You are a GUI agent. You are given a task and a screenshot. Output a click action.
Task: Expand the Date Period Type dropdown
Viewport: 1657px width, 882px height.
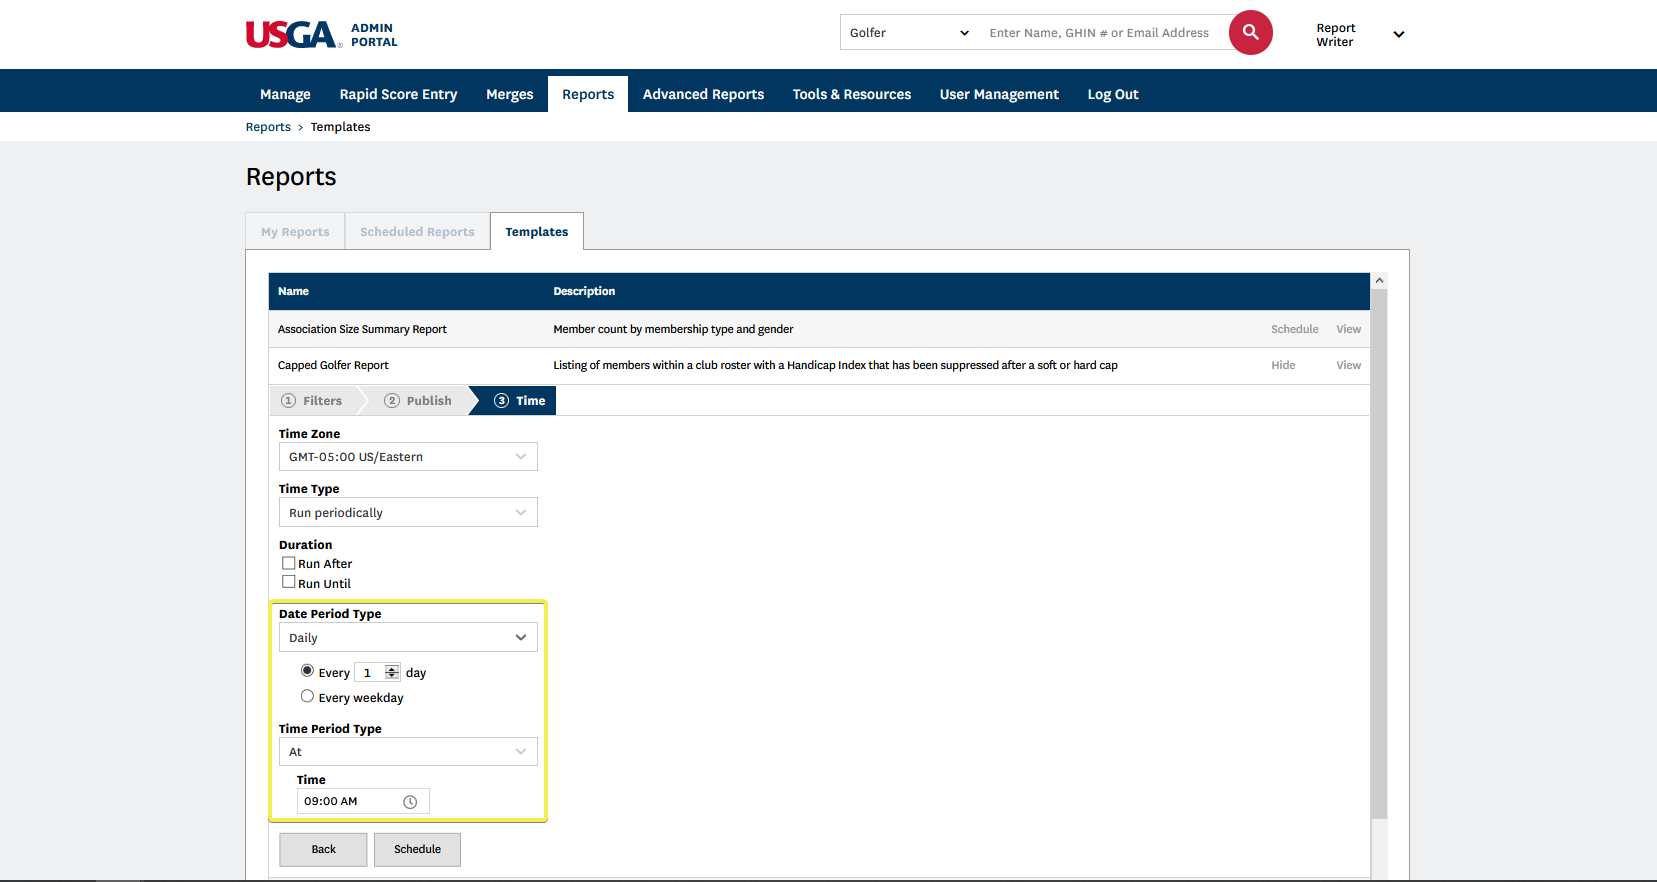pyautogui.click(x=408, y=638)
